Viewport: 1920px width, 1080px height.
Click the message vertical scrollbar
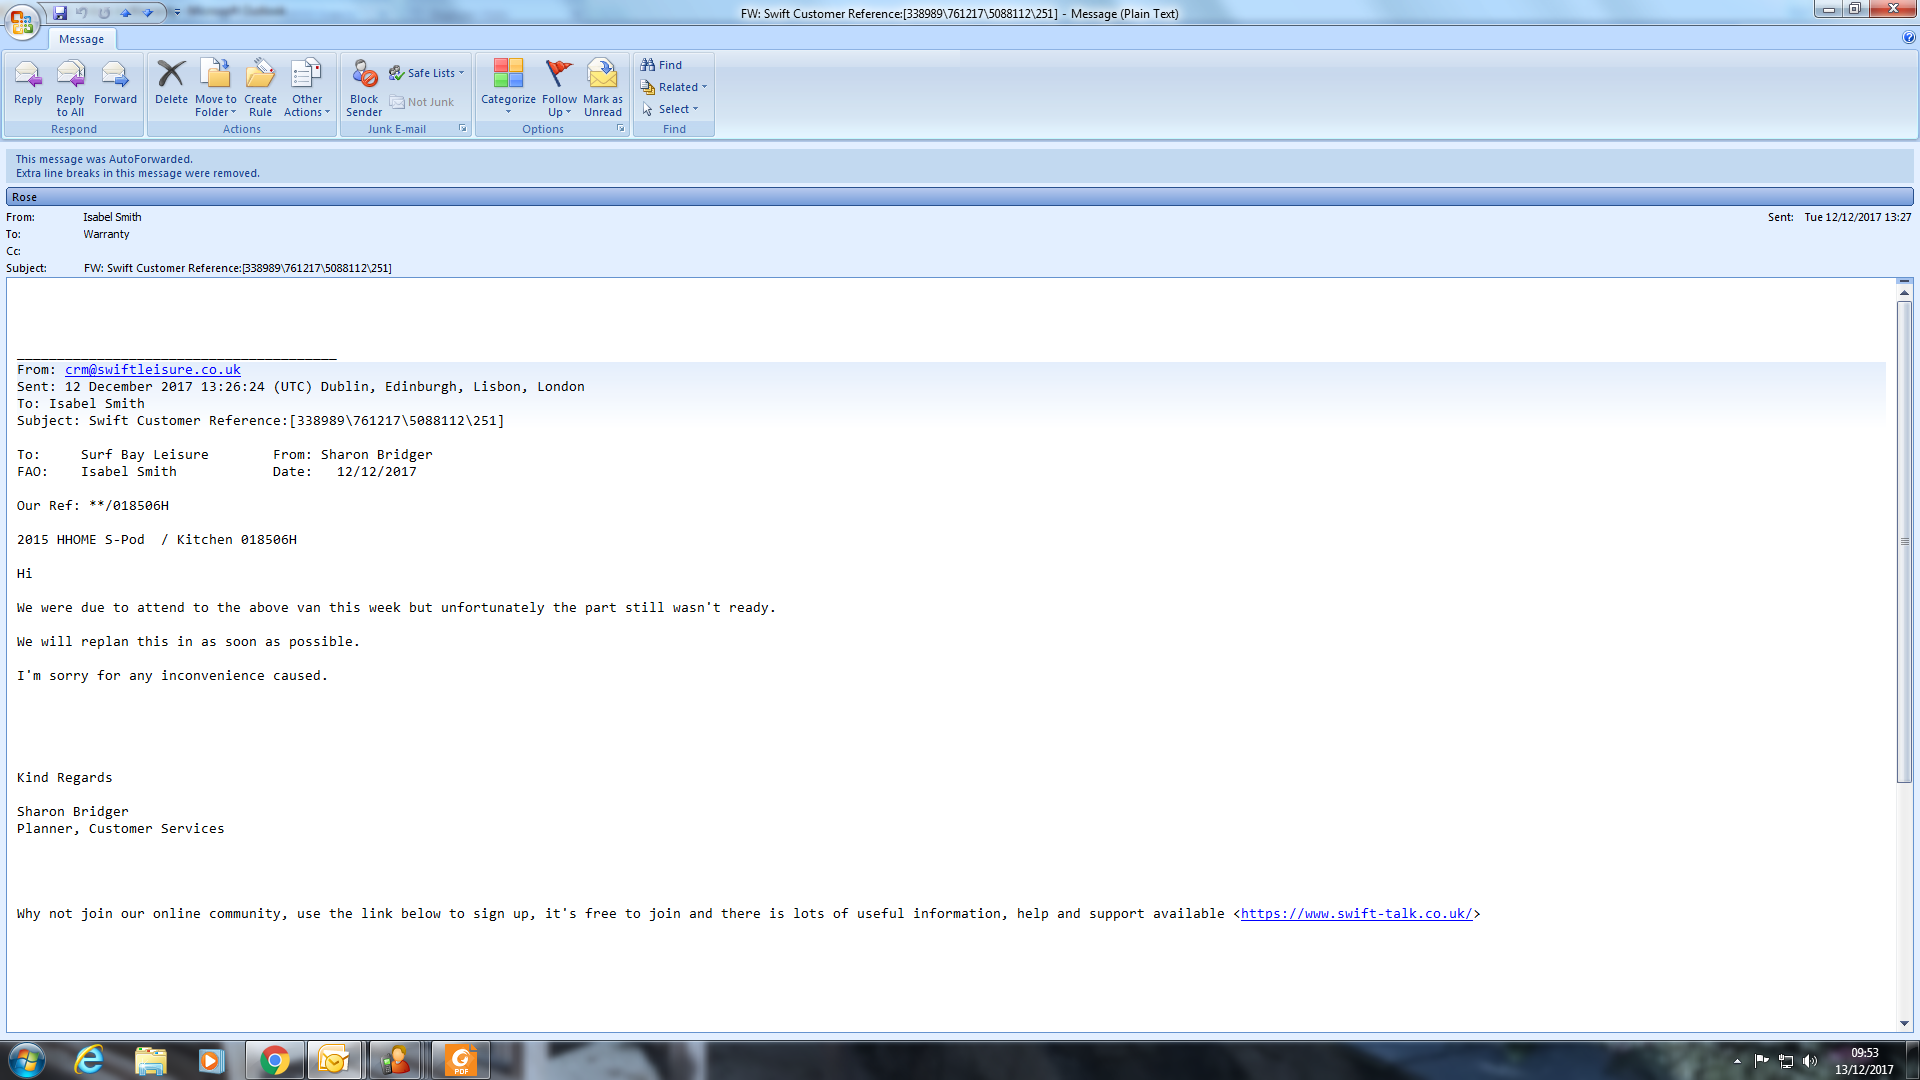pyautogui.click(x=1904, y=540)
